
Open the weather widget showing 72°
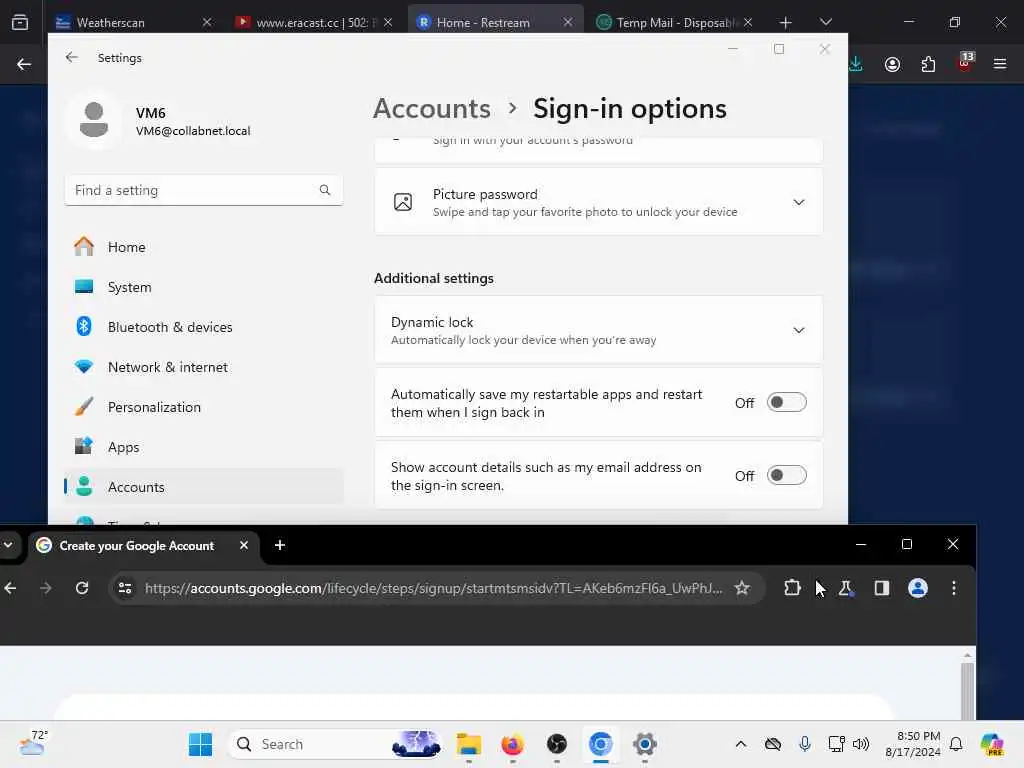tap(33, 743)
